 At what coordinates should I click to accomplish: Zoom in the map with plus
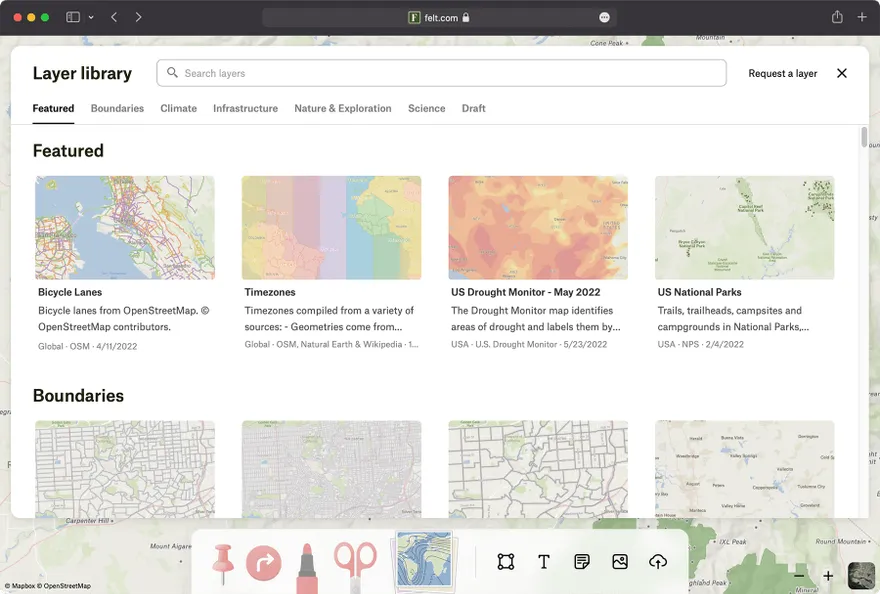tap(828, 576)
